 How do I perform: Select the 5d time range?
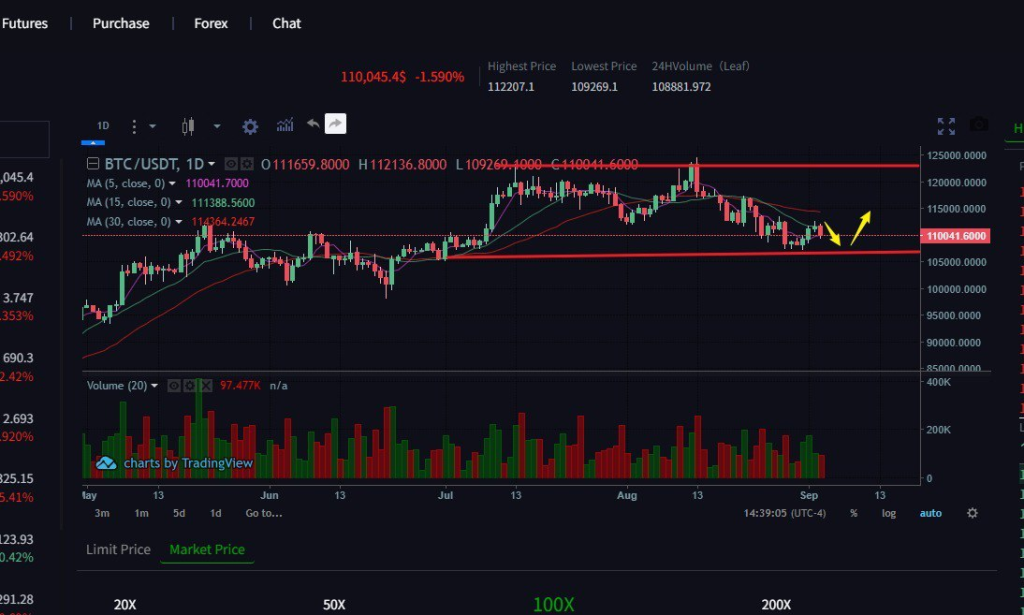point(179,513)
